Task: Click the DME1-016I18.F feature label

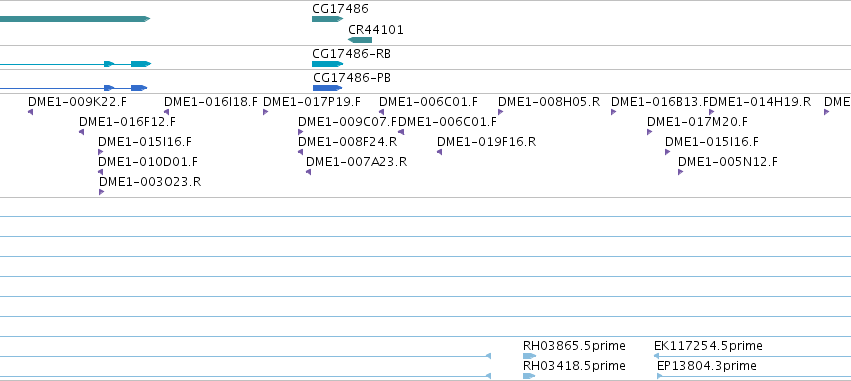Action: point(211,101)
